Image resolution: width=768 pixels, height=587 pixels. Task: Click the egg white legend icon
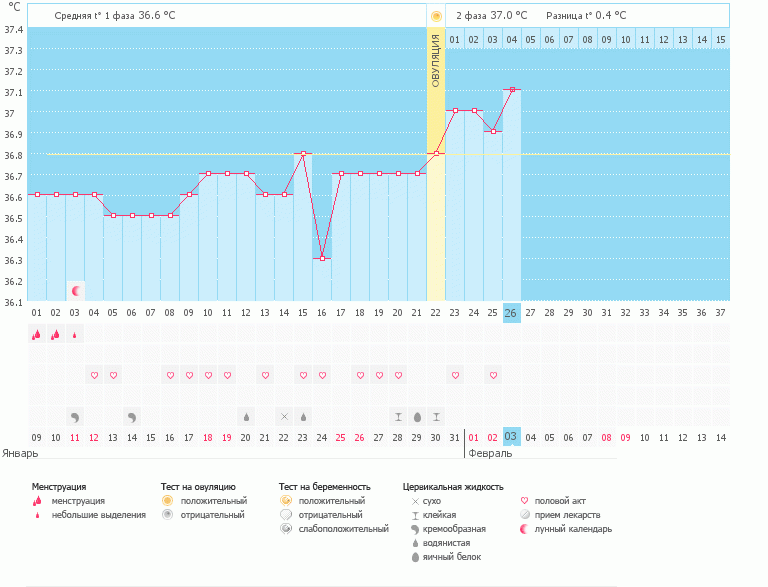415,557
